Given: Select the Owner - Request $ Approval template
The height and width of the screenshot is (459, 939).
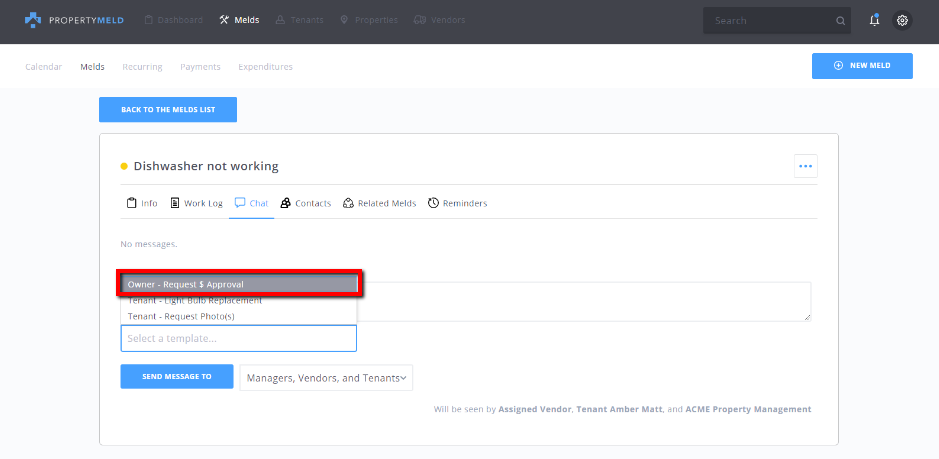Looking at the screenshot, I should click(x=239, y=284).
